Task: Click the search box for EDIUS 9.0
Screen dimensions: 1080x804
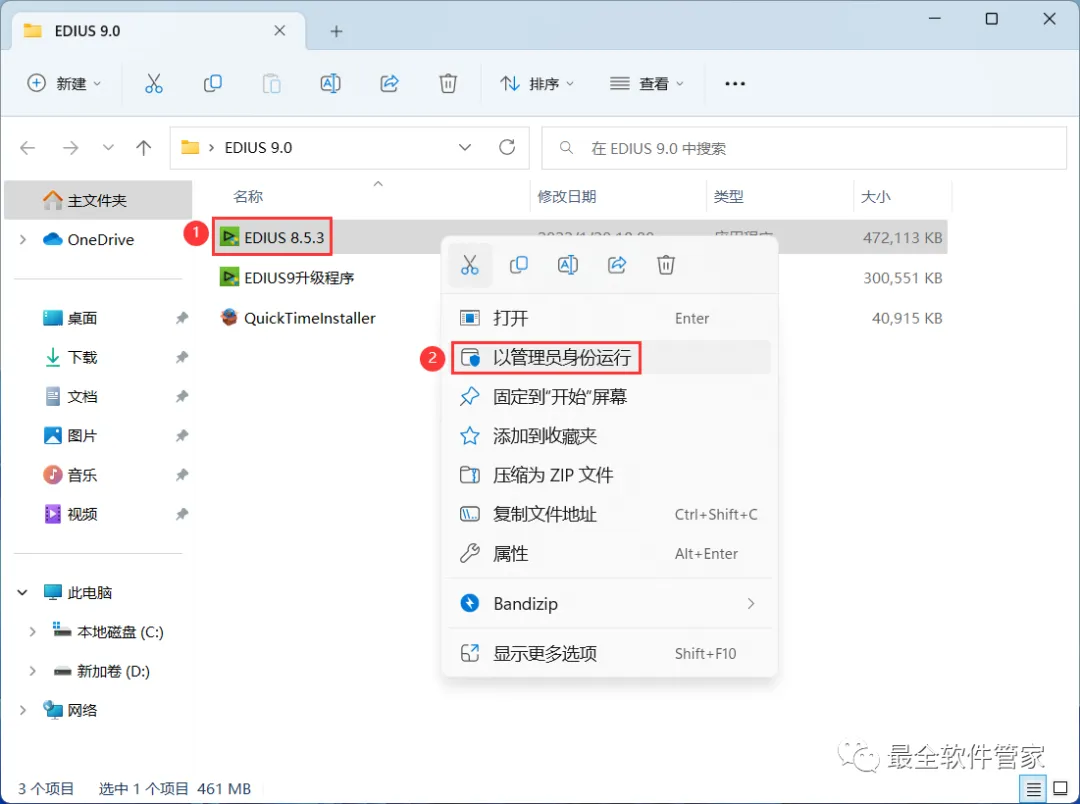Action: 804,147
